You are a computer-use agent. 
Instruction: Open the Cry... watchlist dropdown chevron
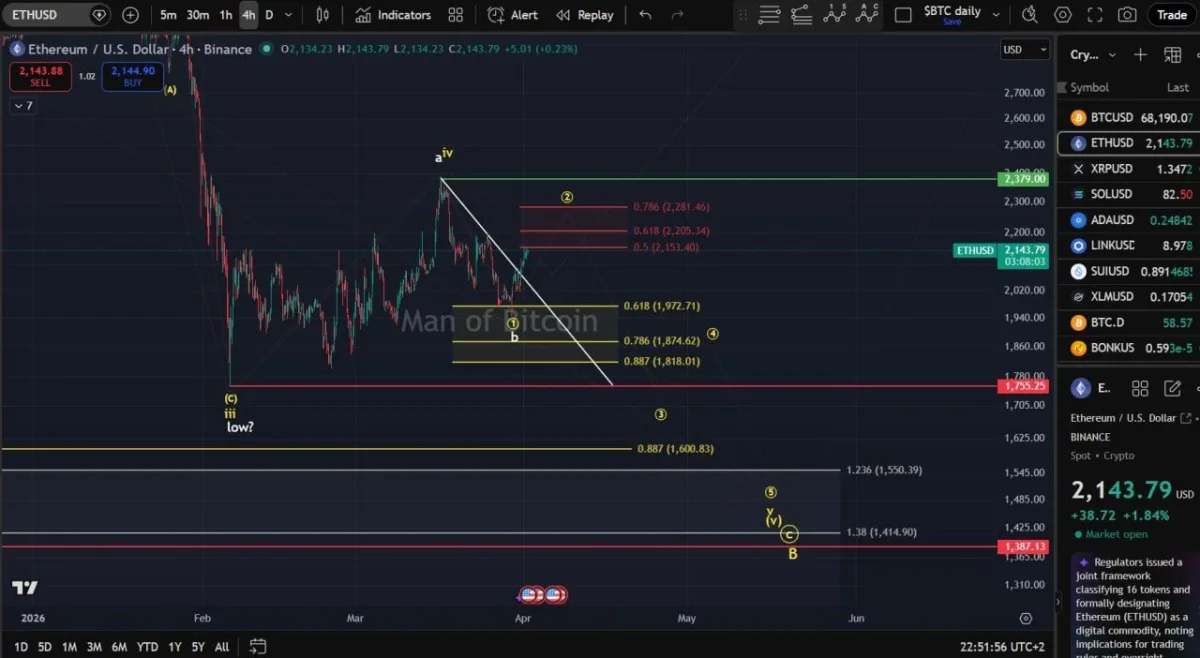tap(1112, 55)
